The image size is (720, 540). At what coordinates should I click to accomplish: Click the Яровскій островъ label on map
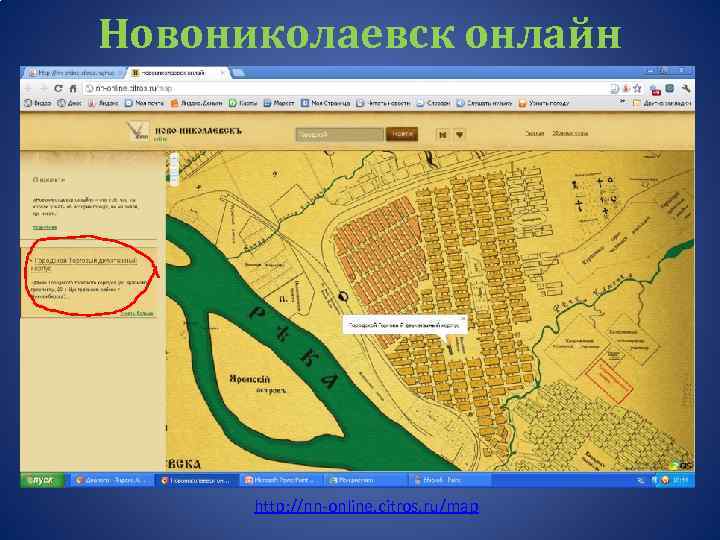pyautogui.click(x=258, y=384)
